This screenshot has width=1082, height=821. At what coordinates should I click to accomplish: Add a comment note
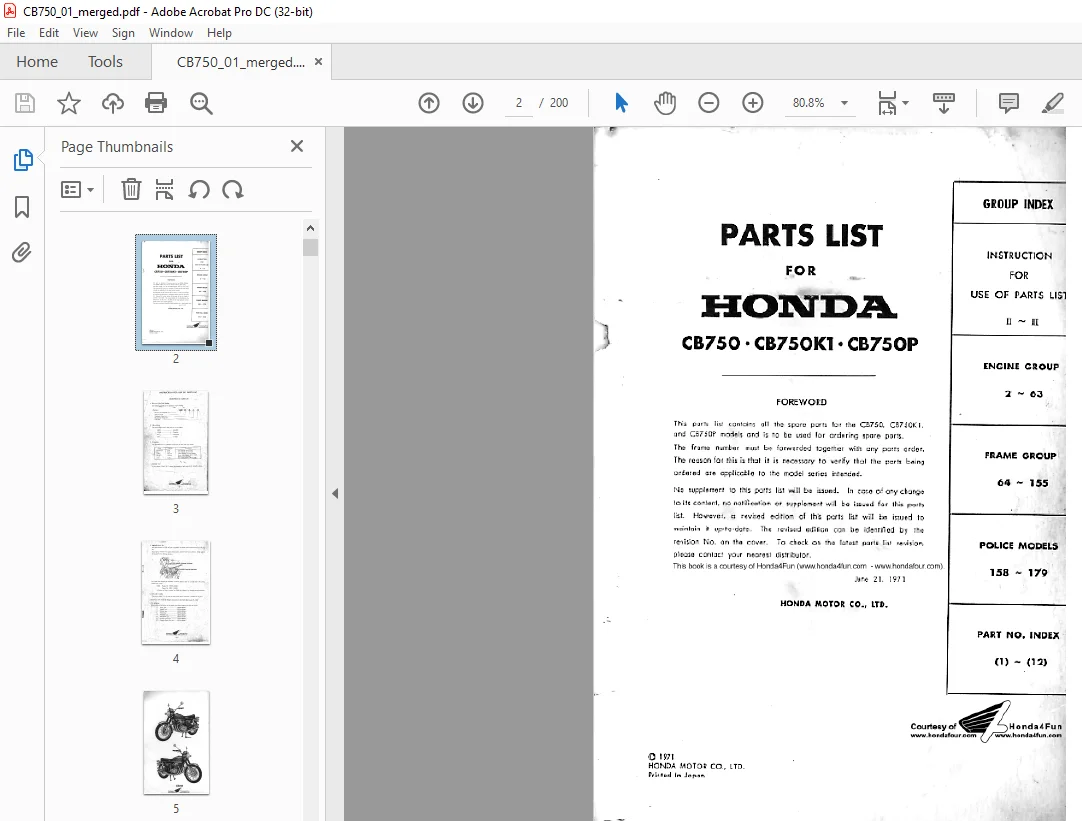[x=1008, y=103]
